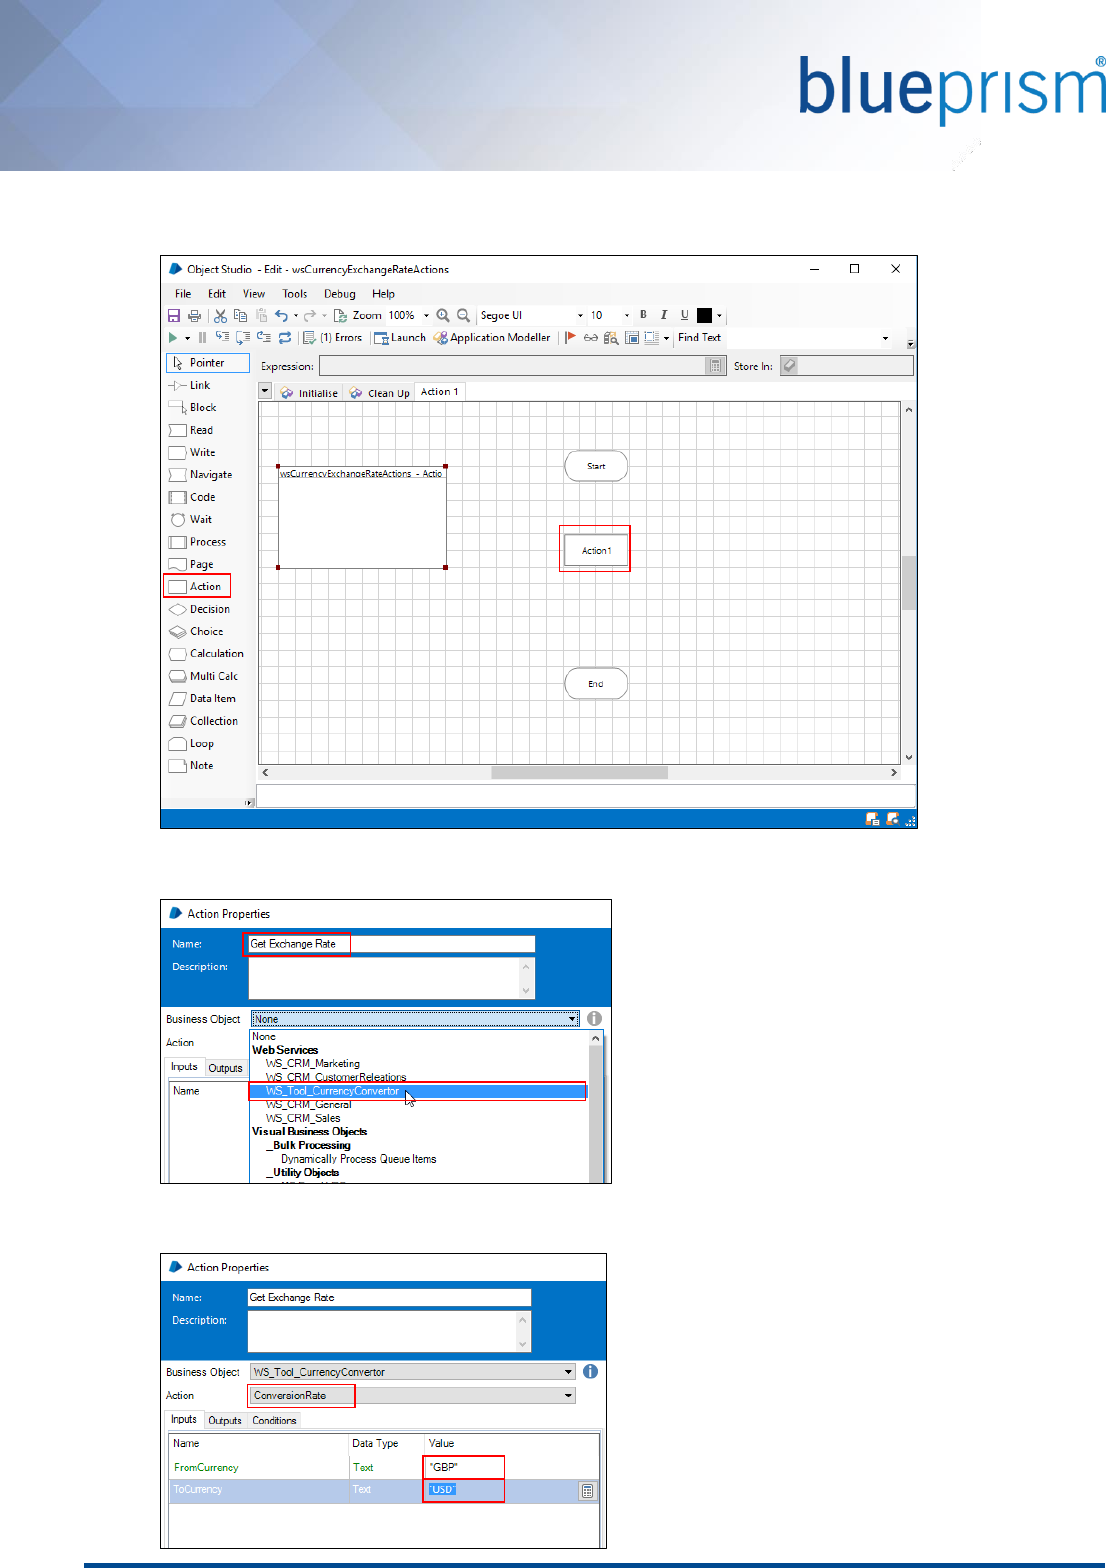This screenshot has height=1568, width=1106.
Task: Click the Zoom Out magnifier icon
Action: click(463, 316)
